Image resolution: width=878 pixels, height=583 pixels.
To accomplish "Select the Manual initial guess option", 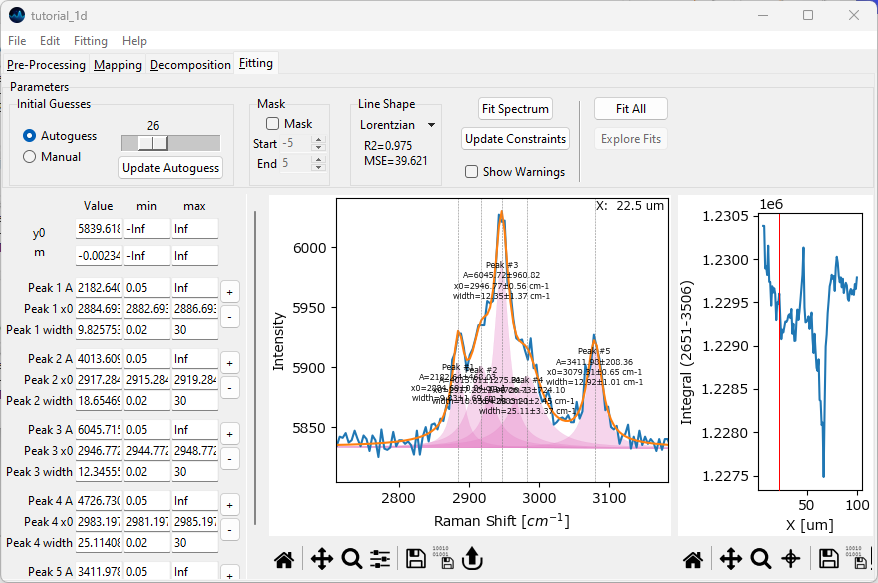I will click(x=30, y=157).
